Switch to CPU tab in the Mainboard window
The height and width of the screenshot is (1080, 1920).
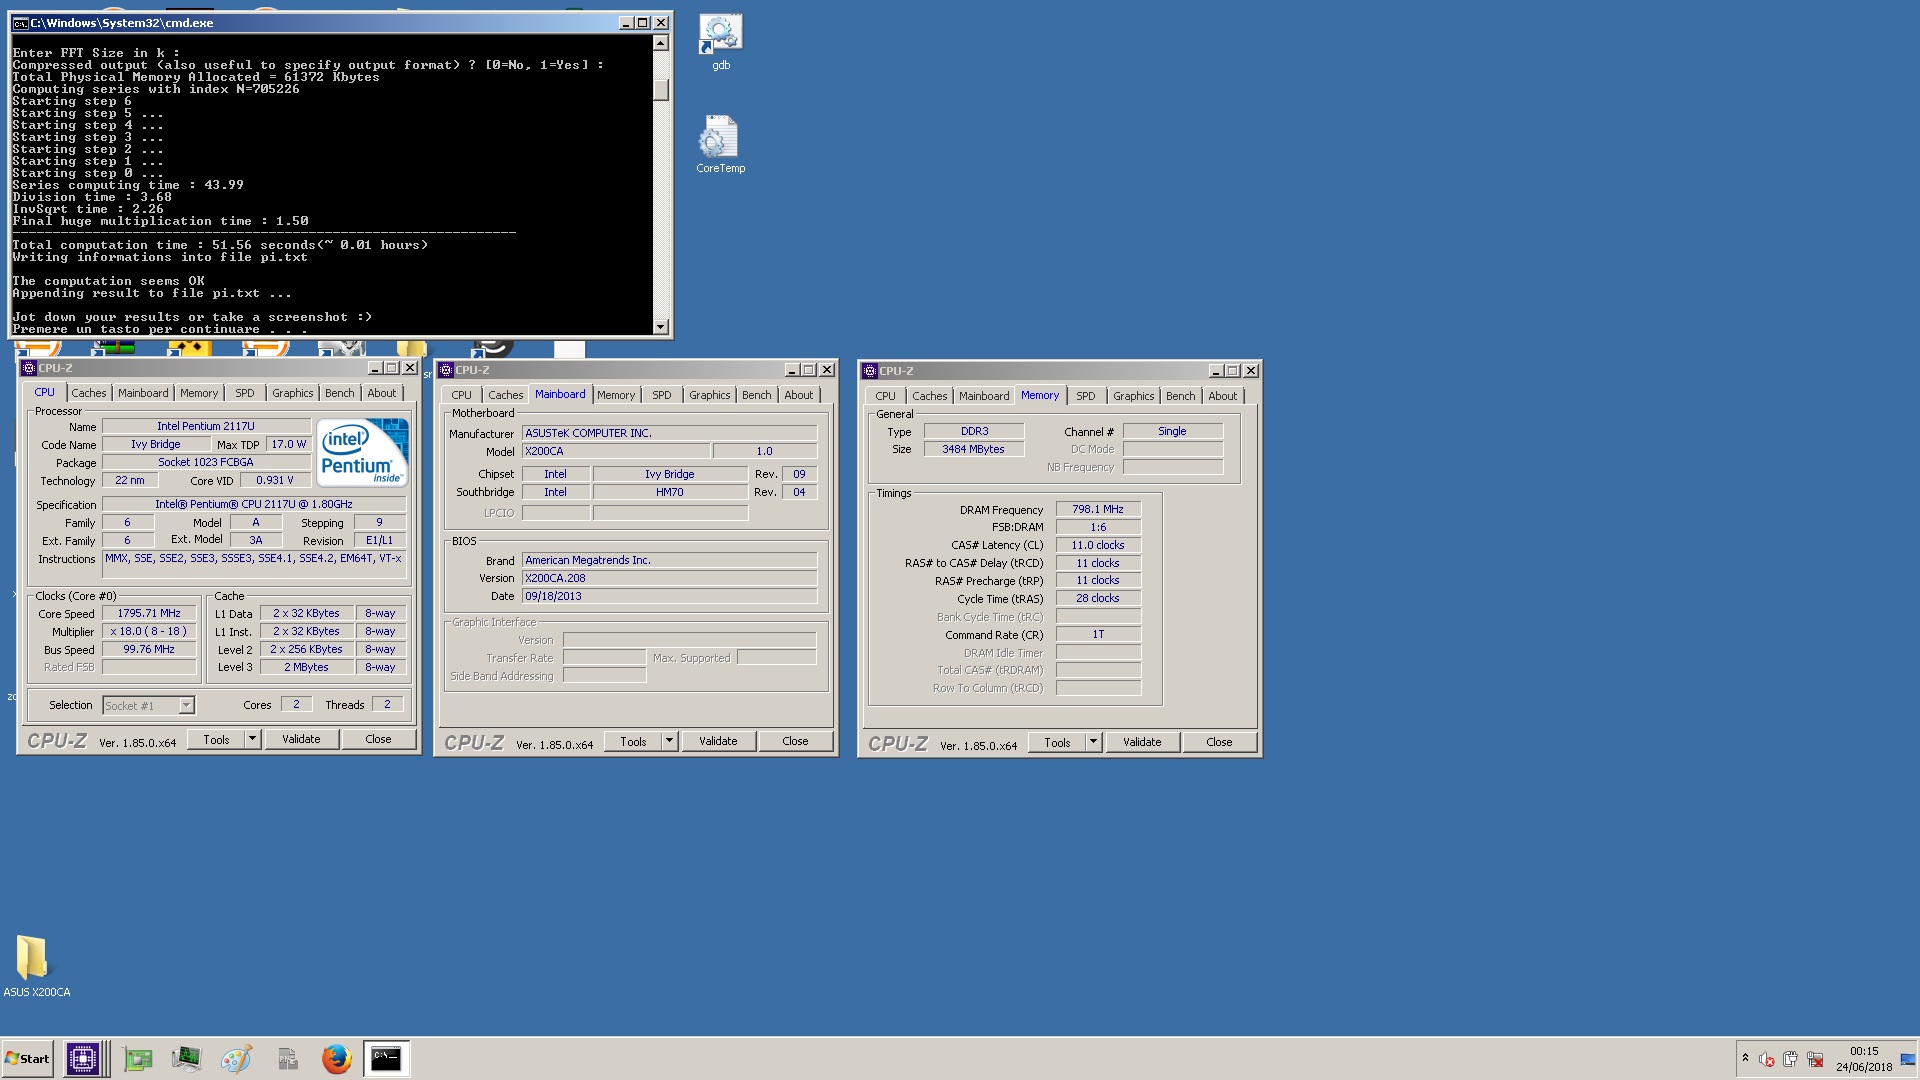[x=461, y=395]
